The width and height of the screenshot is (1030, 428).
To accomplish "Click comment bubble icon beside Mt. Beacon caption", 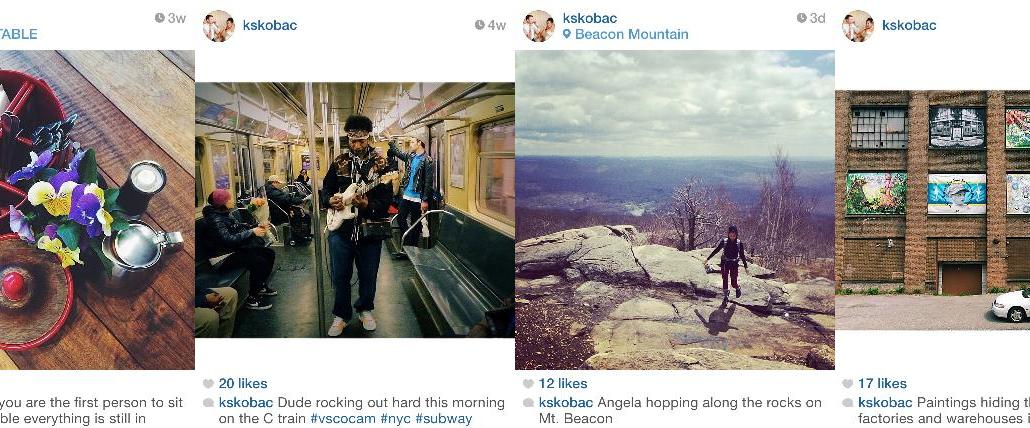I will pos(528,402).
